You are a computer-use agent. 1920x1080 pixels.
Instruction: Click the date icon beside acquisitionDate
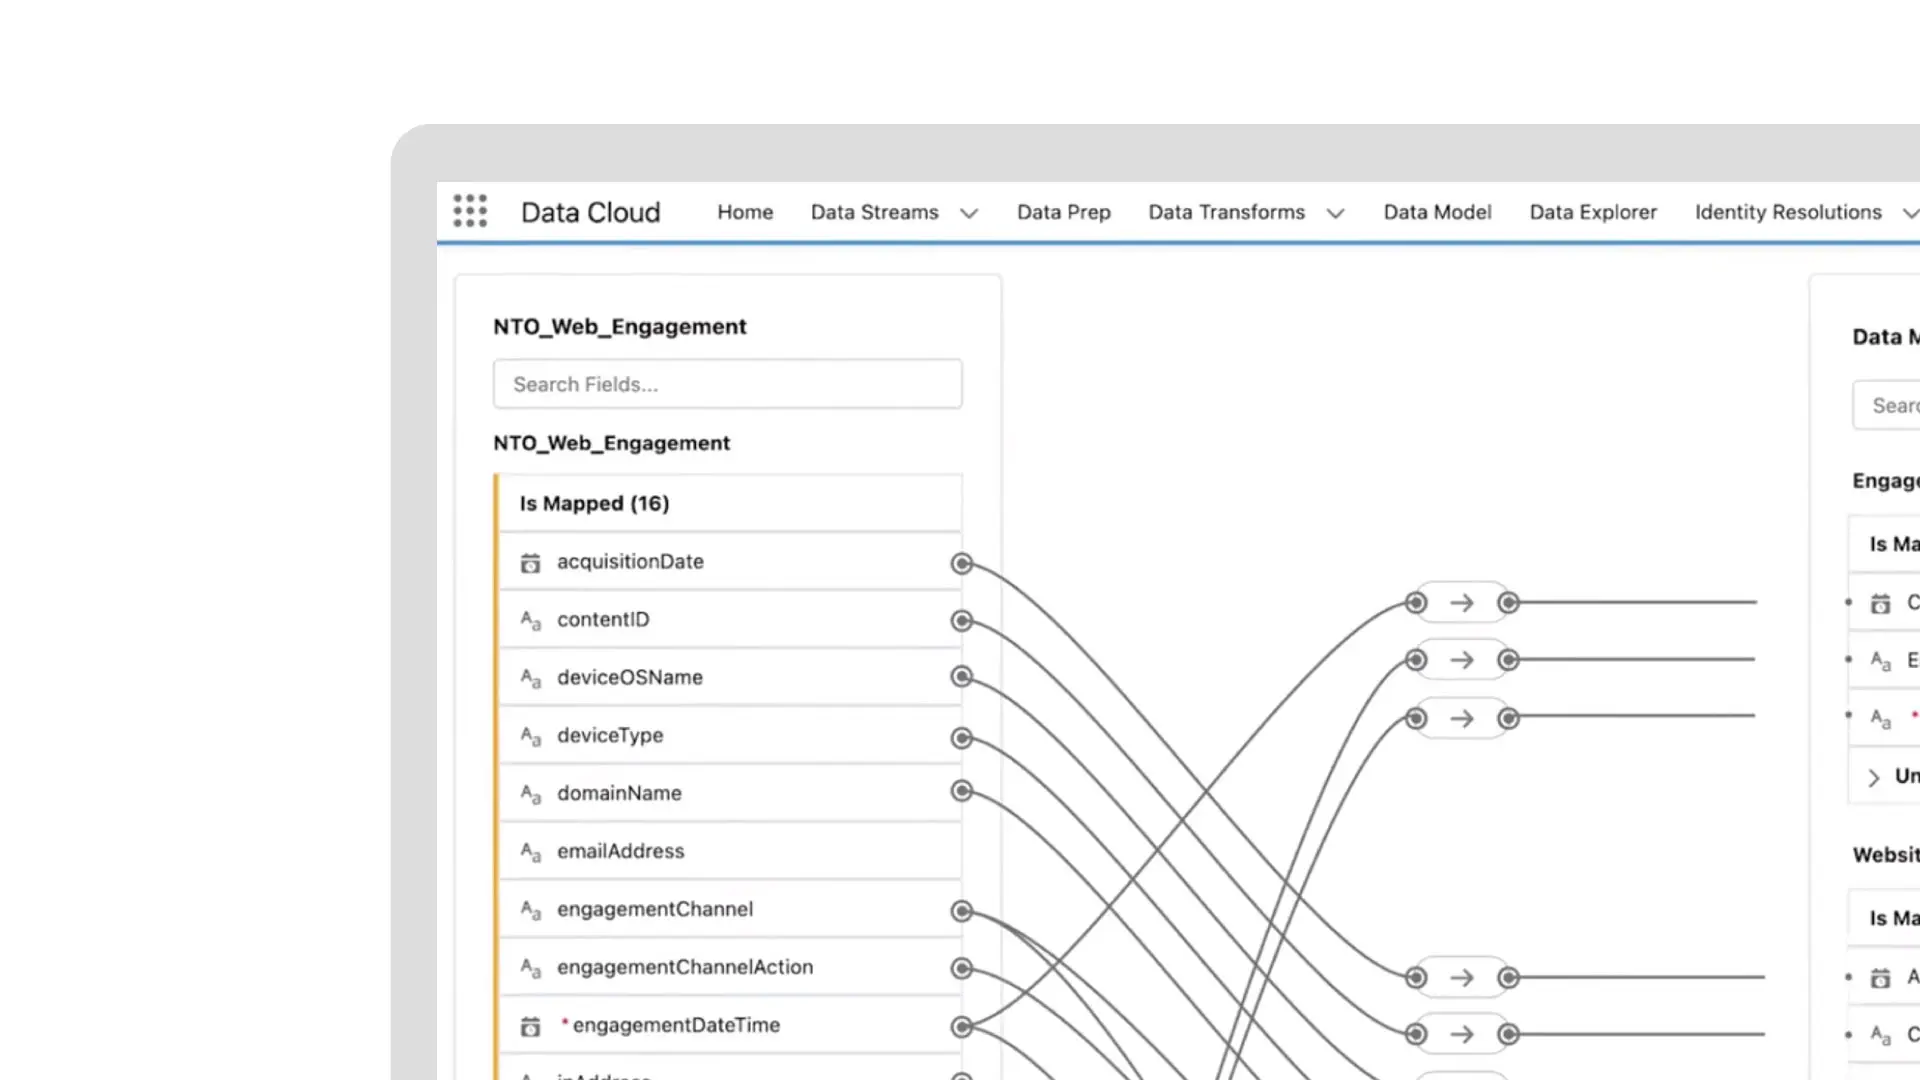530,563
